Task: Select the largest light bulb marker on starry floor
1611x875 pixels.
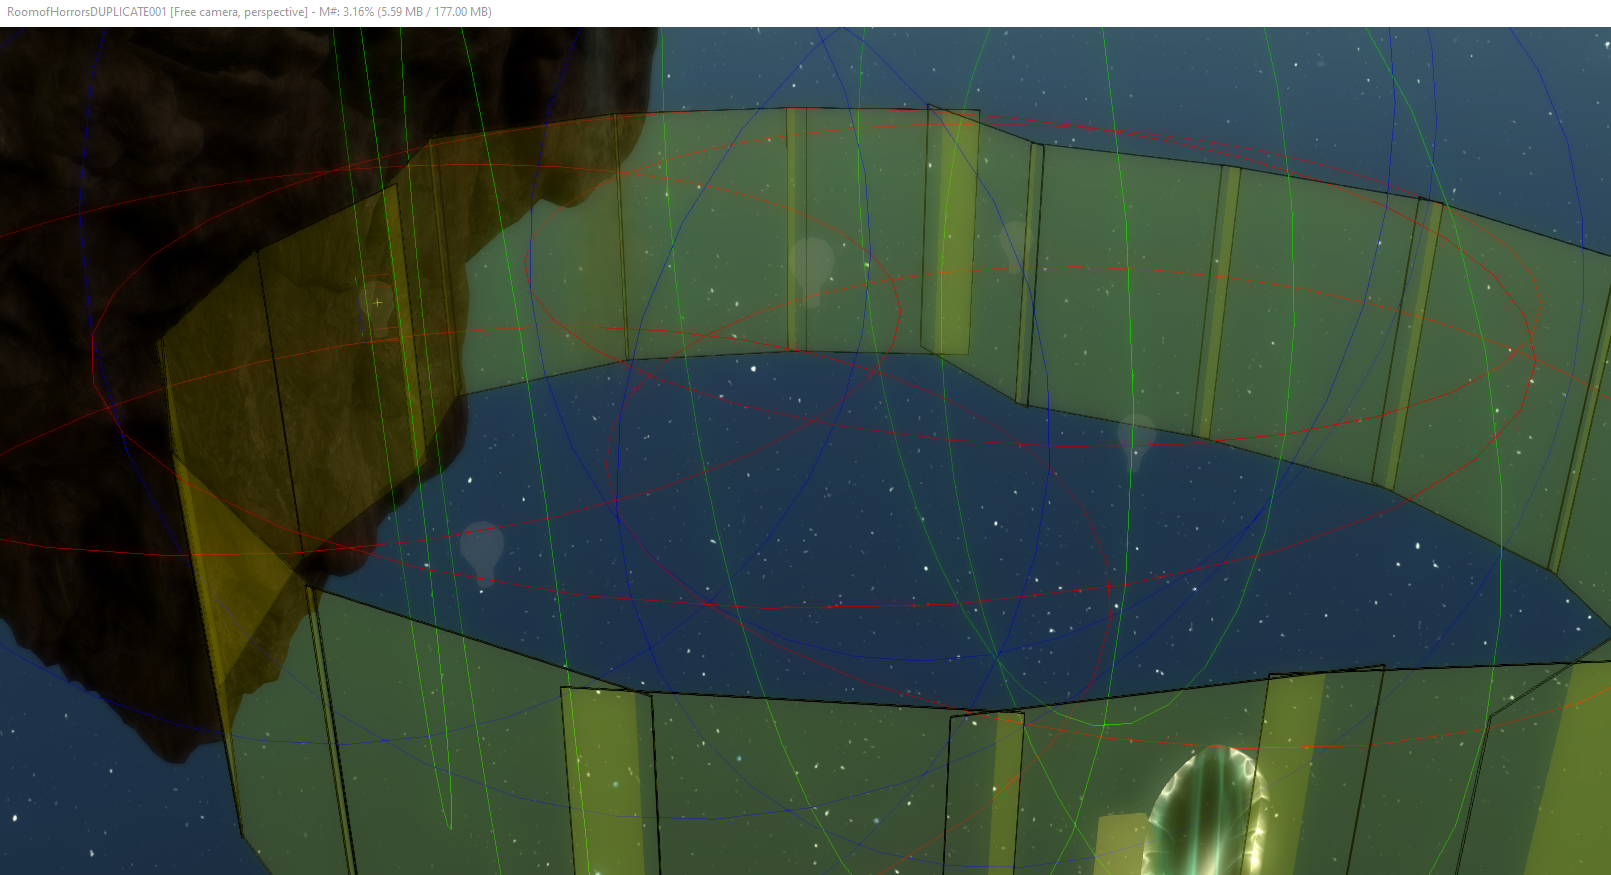Action: (482, 552)
